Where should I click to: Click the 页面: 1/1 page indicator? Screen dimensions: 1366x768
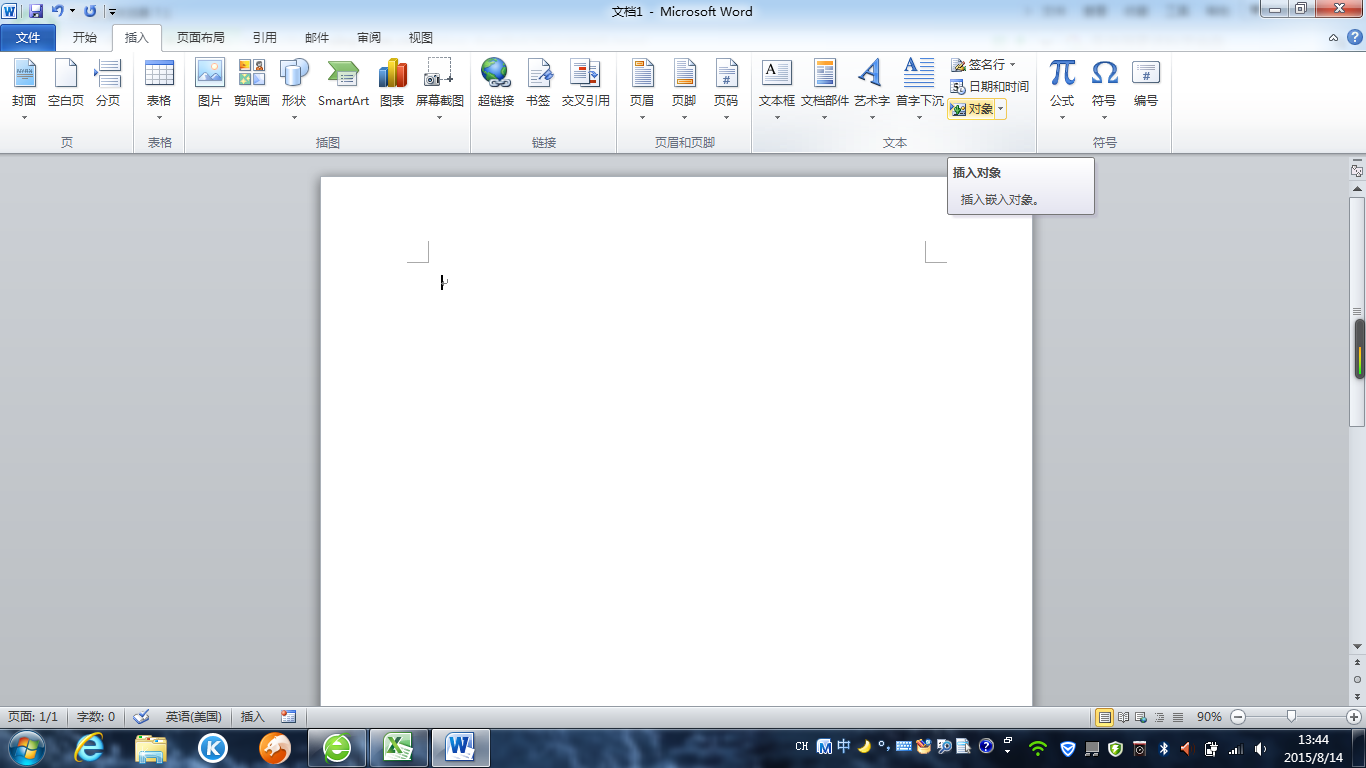point(33,717)
